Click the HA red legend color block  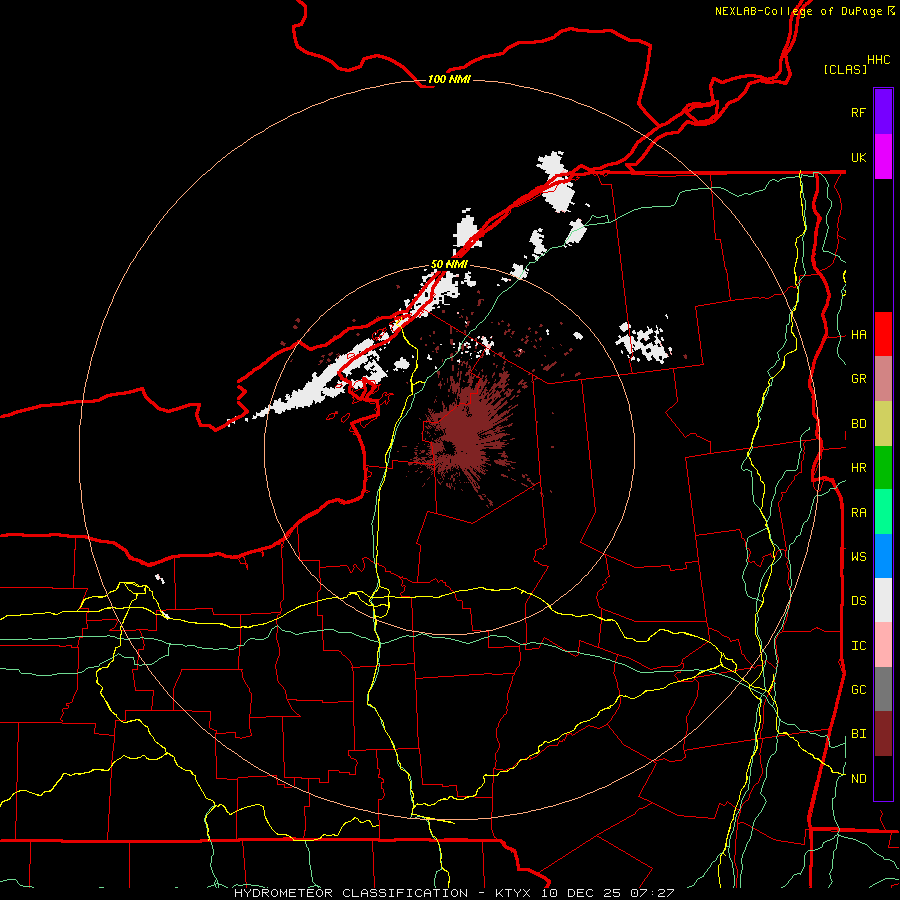tap(883, 334)
